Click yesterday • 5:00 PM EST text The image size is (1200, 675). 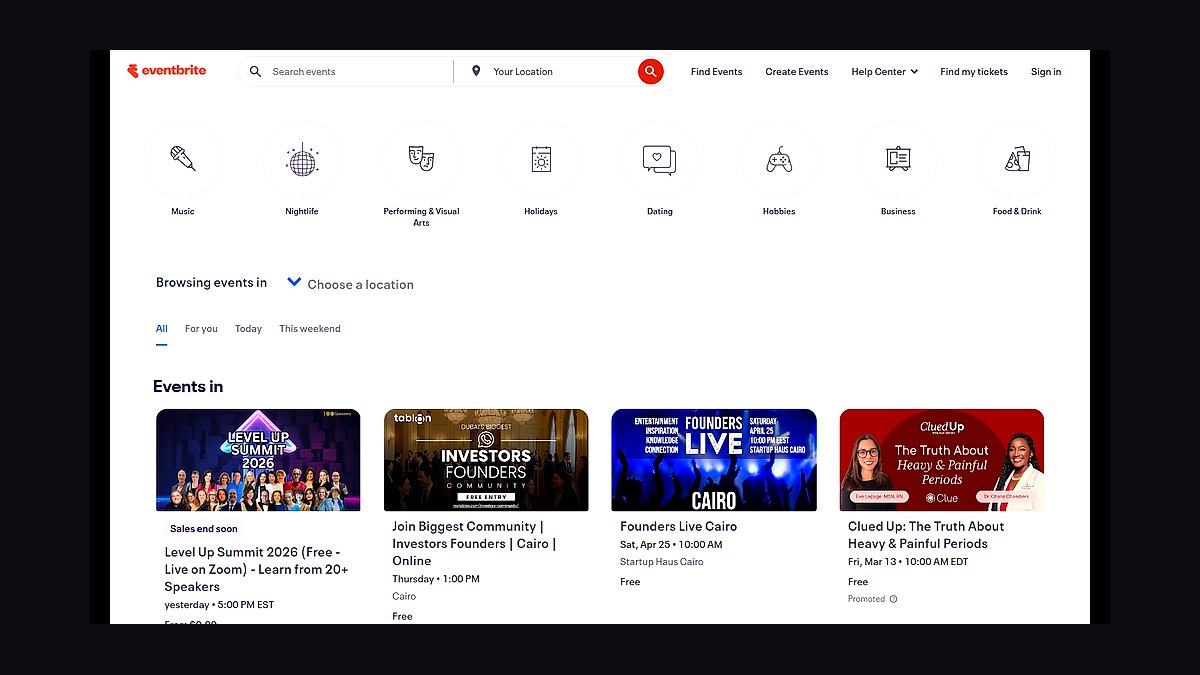click(x=219, y=605)
